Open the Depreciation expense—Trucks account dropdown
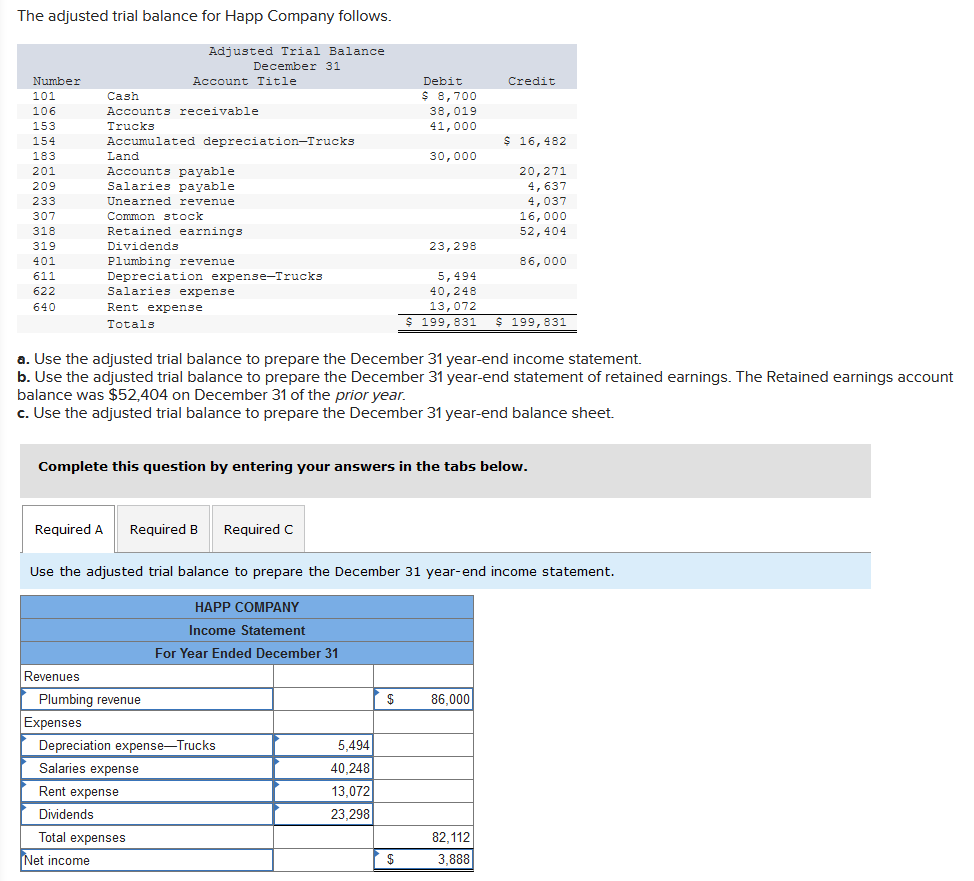Viewport: 974px width, 881px height. coord(147,745)
